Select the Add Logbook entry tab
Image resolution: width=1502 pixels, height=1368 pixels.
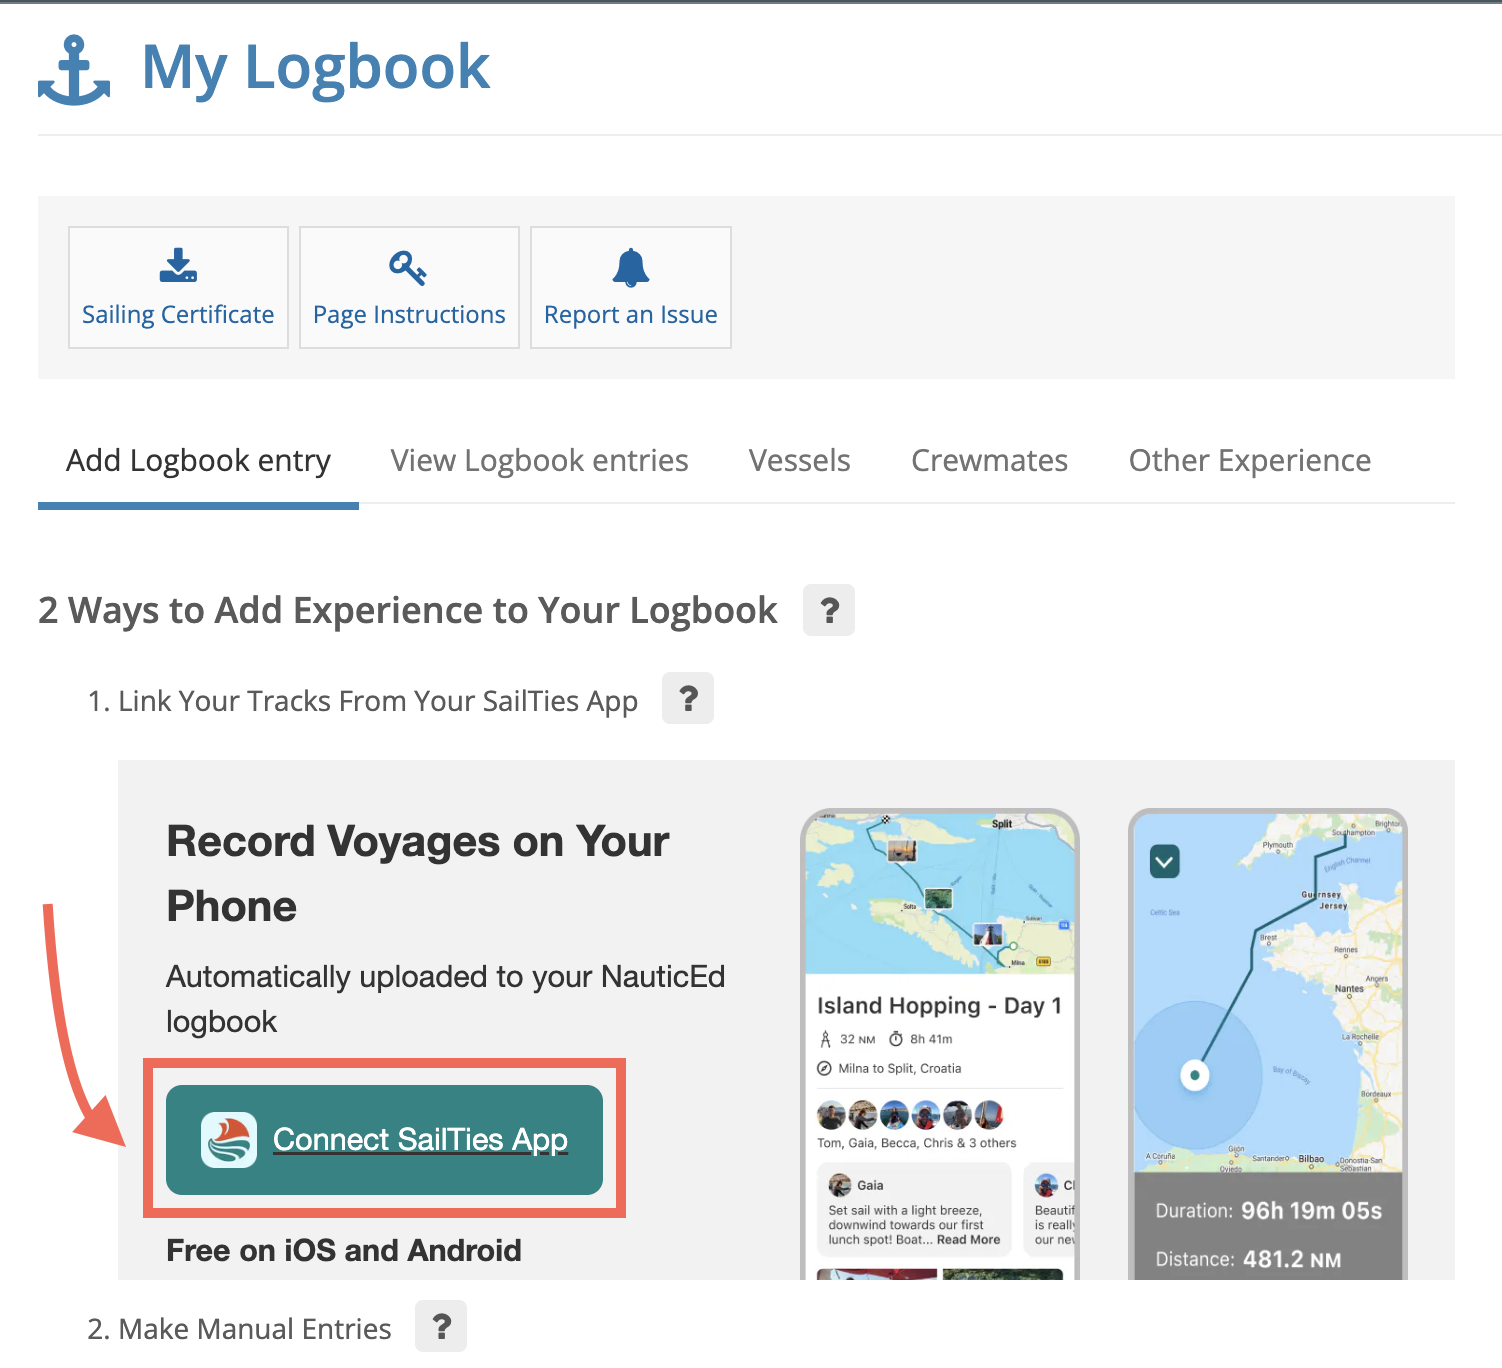(x=198, y=461)
